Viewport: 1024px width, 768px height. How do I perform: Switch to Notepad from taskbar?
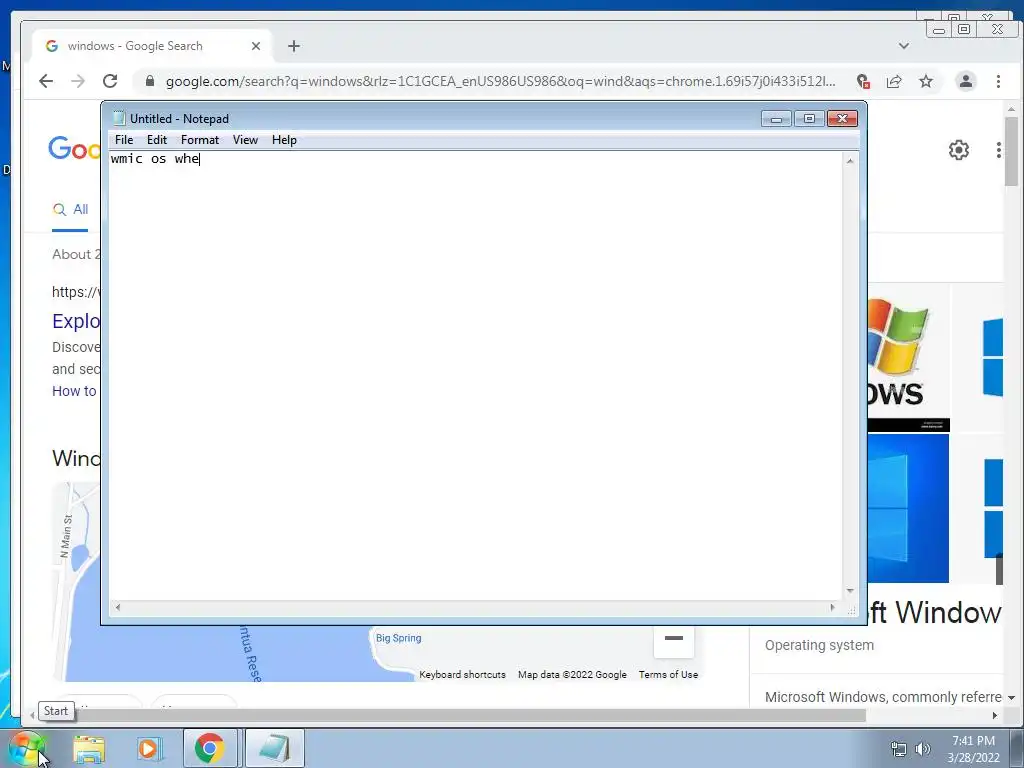[x=275, y=748]
